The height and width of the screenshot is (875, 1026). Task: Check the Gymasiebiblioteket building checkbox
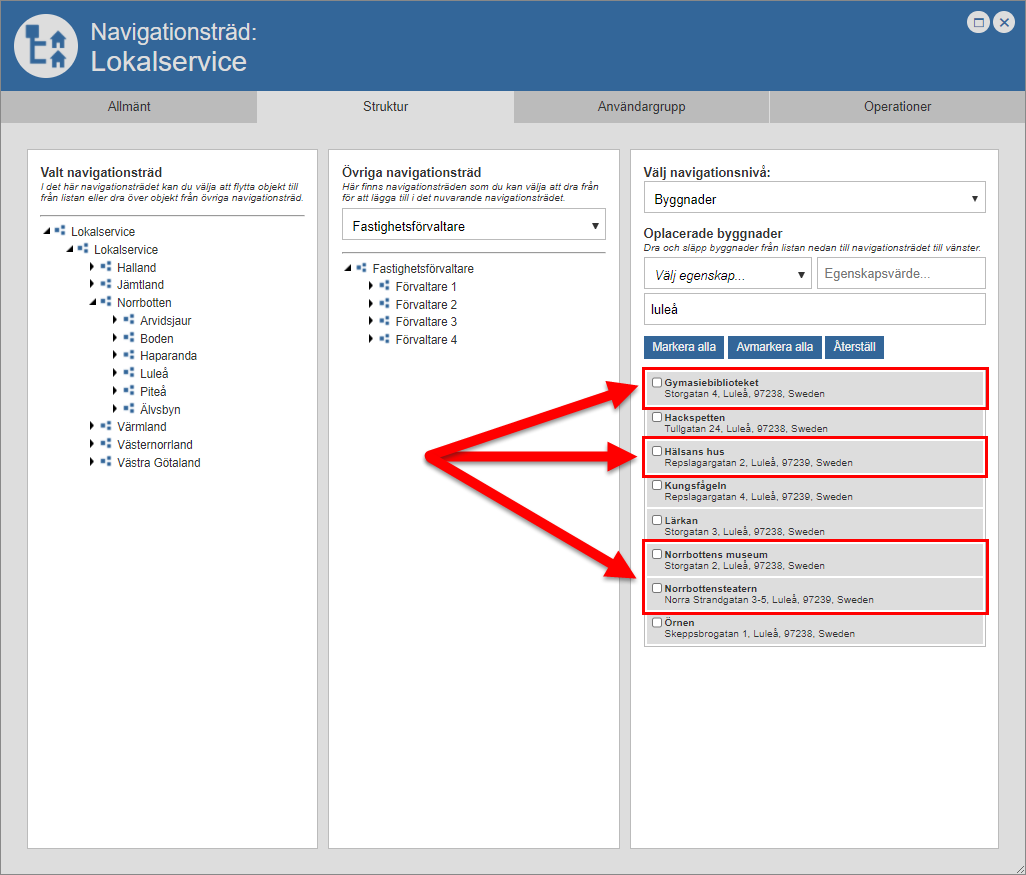pos(657,382)
